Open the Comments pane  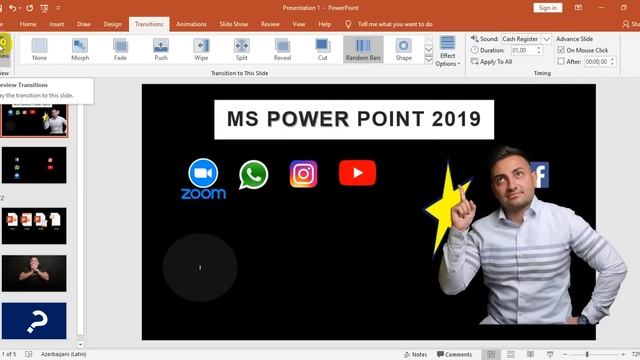pyautogui.click(x=454, y=354)
